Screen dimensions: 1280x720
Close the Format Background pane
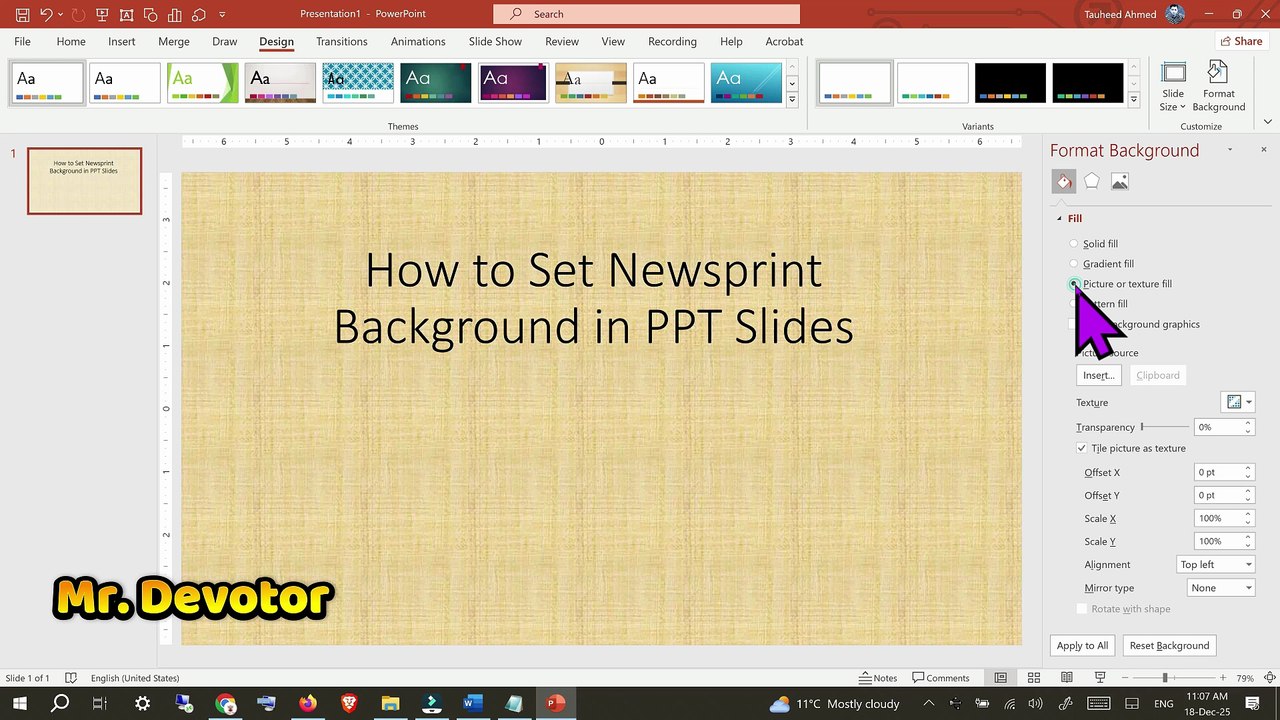click(1263, 150)
